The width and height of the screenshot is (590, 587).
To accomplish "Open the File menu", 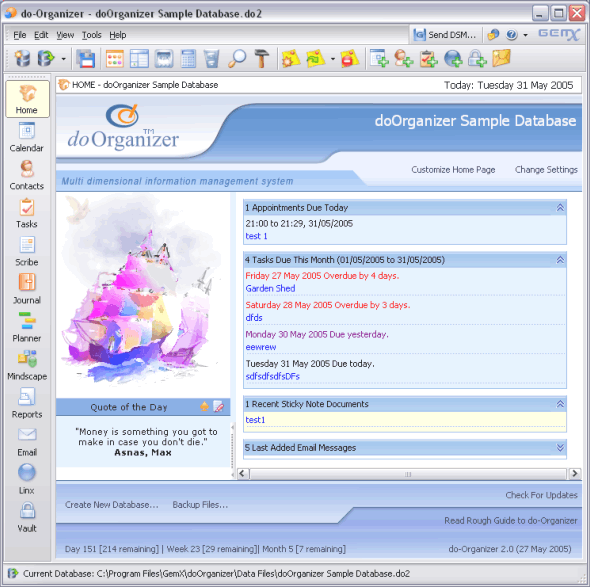I will [x=20, y=35].
